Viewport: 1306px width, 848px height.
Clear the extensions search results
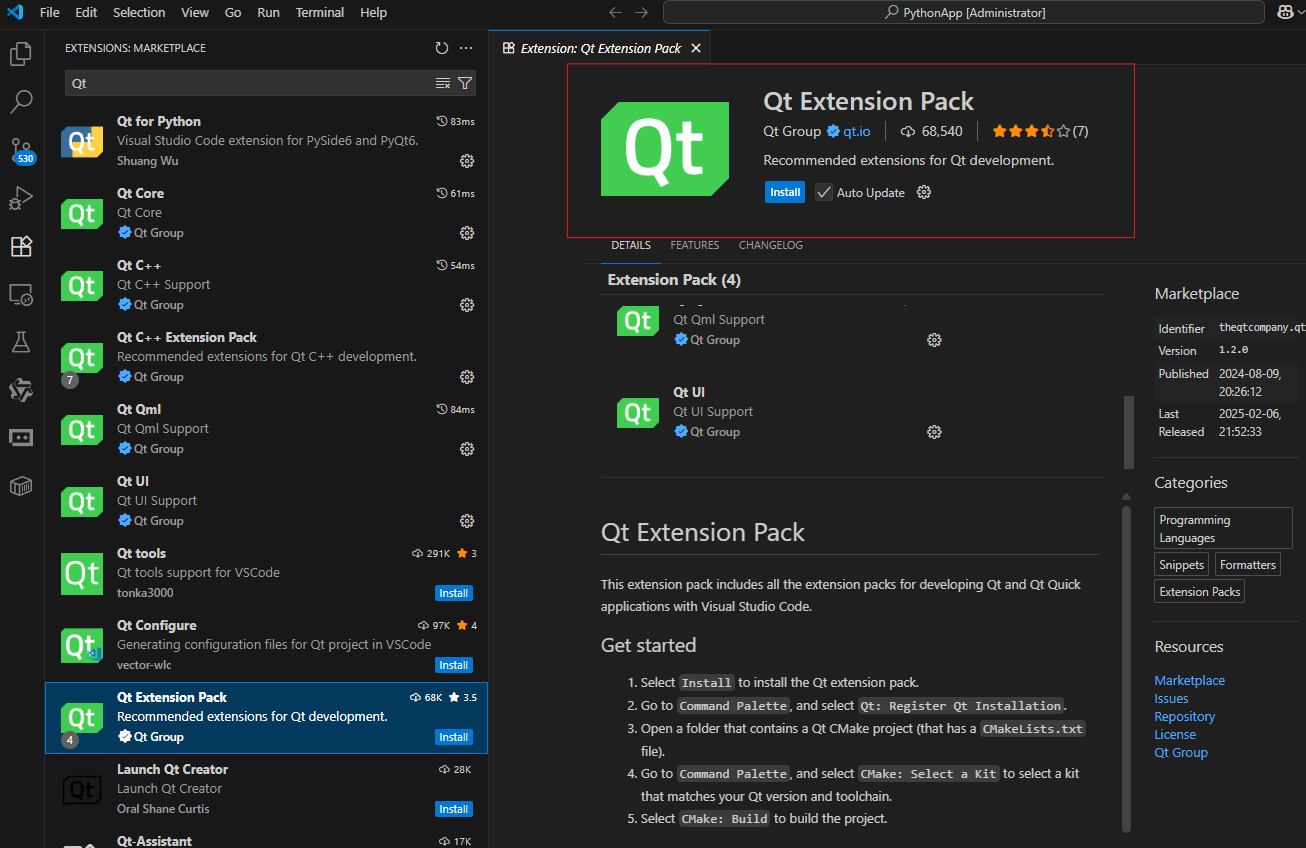tap(443, 83)
